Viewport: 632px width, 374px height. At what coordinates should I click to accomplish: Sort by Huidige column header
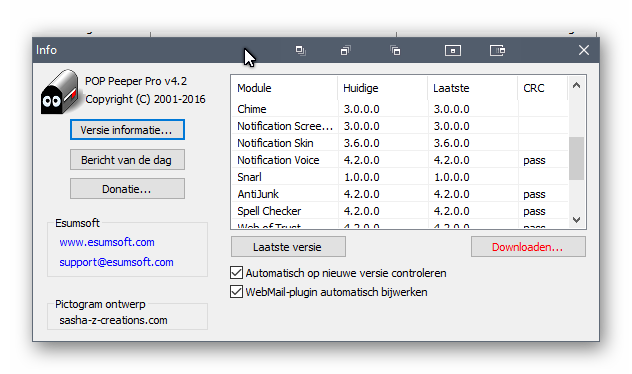[x=383, y=88]
